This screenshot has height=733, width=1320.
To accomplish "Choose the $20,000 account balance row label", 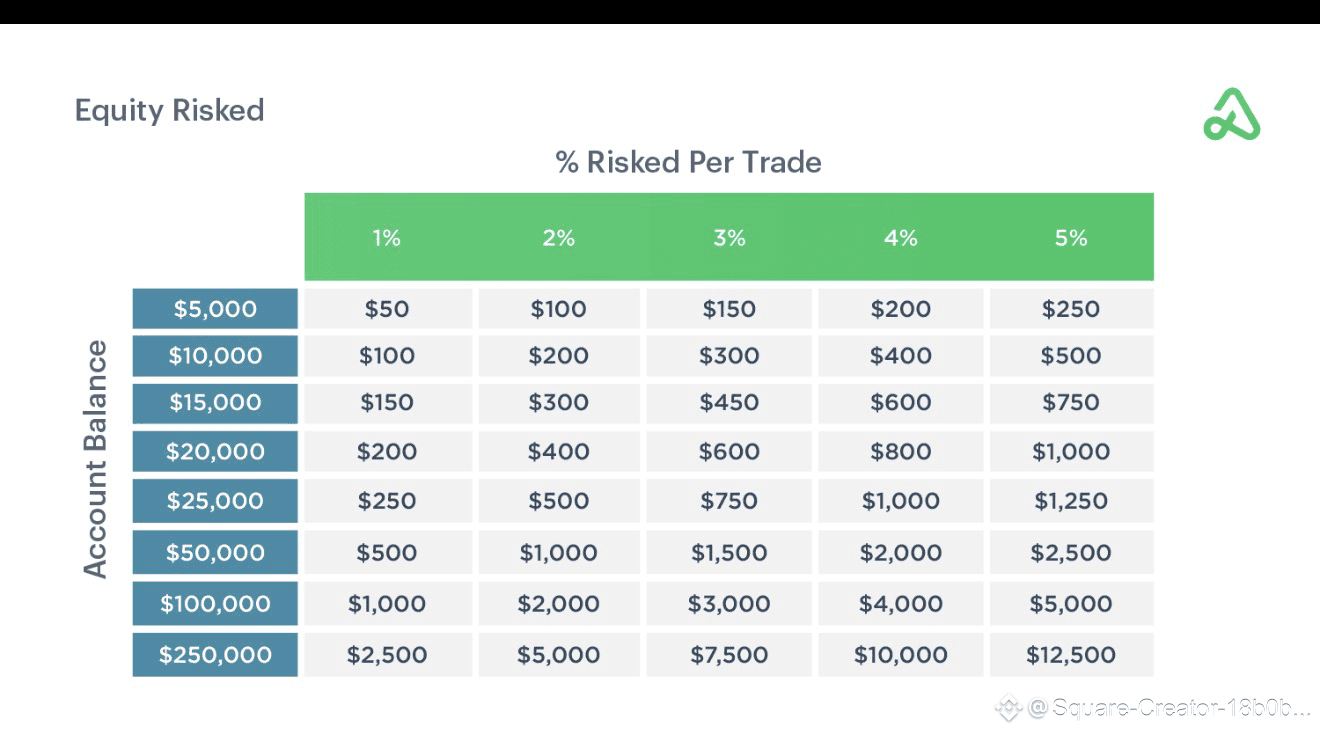I will coord(215,452).
